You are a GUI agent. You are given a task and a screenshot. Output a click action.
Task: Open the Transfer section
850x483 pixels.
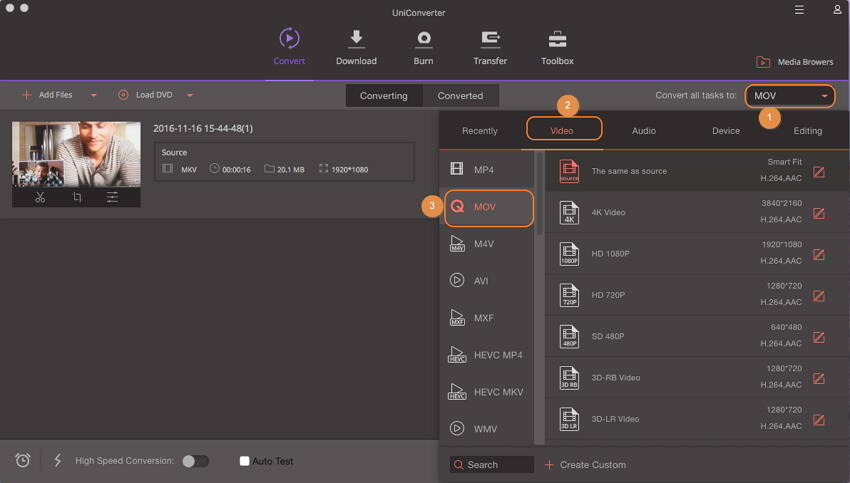click(x=490, y=48)
